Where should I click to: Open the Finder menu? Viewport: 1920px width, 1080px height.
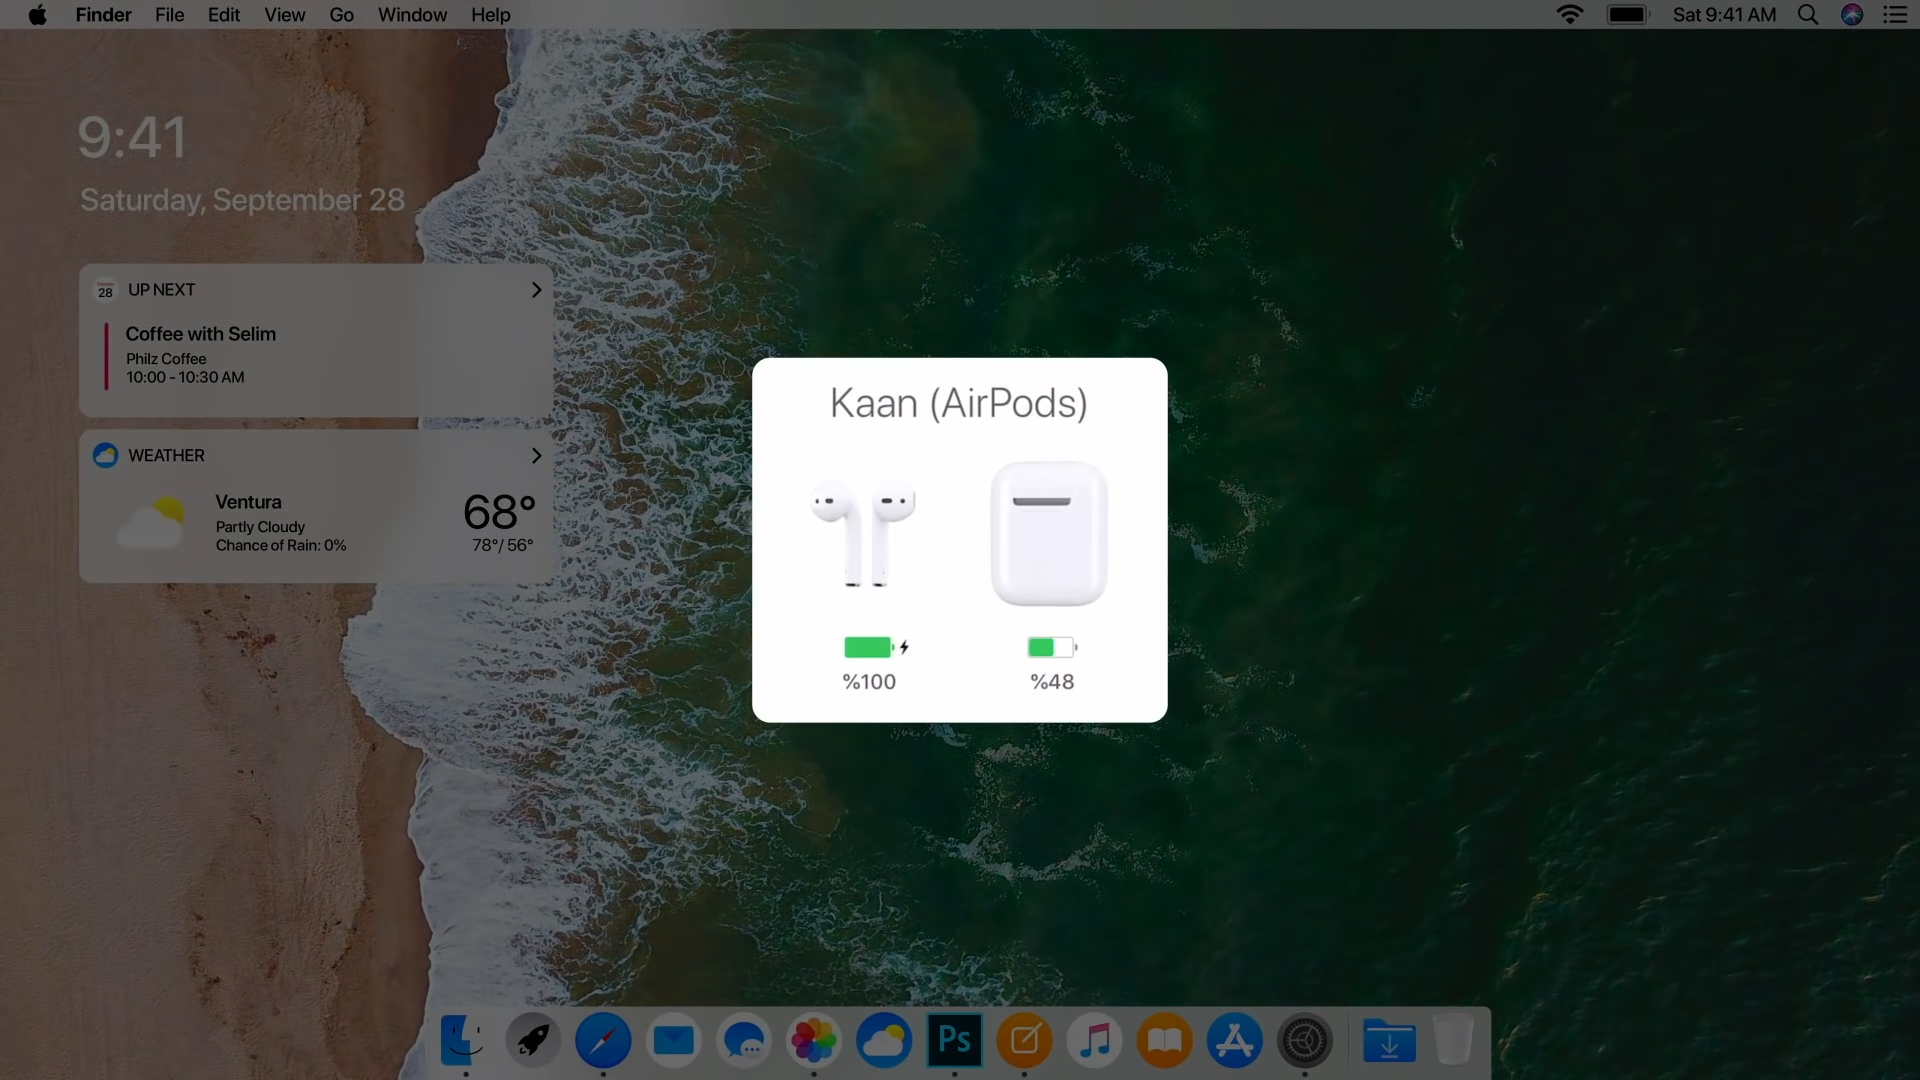pos(104,14)
